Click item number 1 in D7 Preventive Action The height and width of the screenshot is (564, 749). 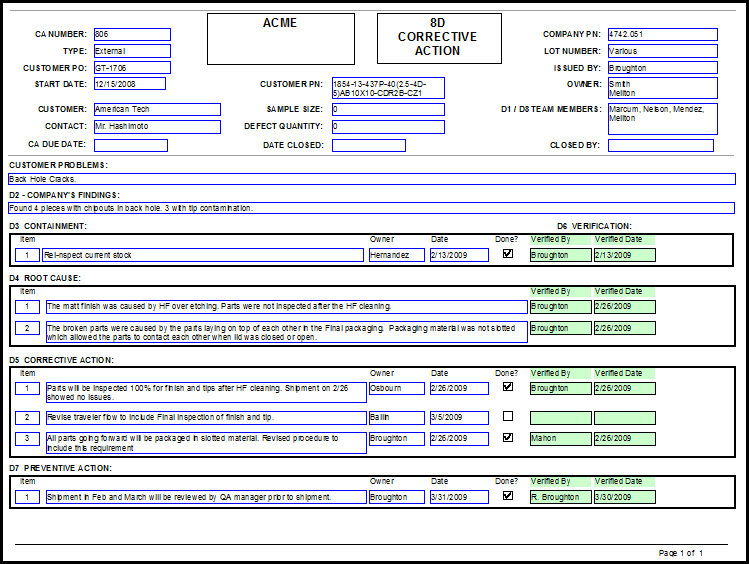(27, 497)
